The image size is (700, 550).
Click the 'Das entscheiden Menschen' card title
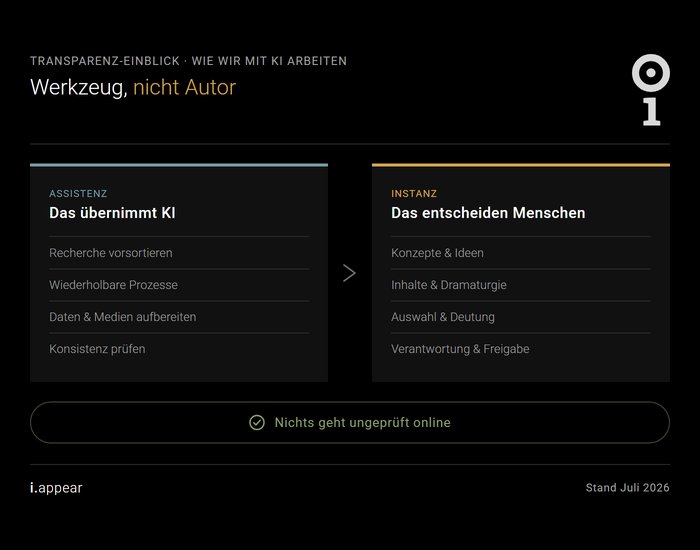coord(488,213)
